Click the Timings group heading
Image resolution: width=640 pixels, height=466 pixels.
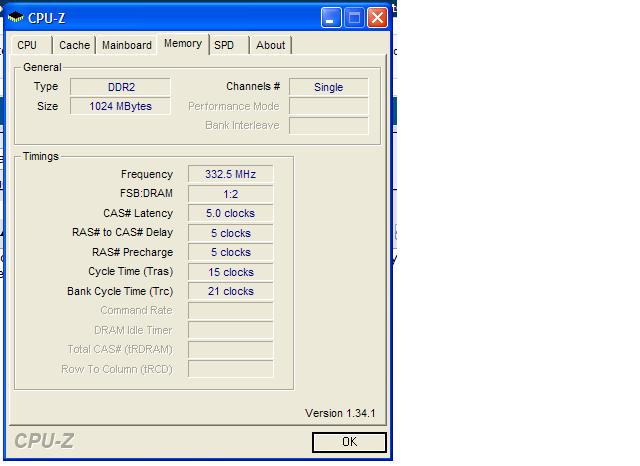click(41, 156)
